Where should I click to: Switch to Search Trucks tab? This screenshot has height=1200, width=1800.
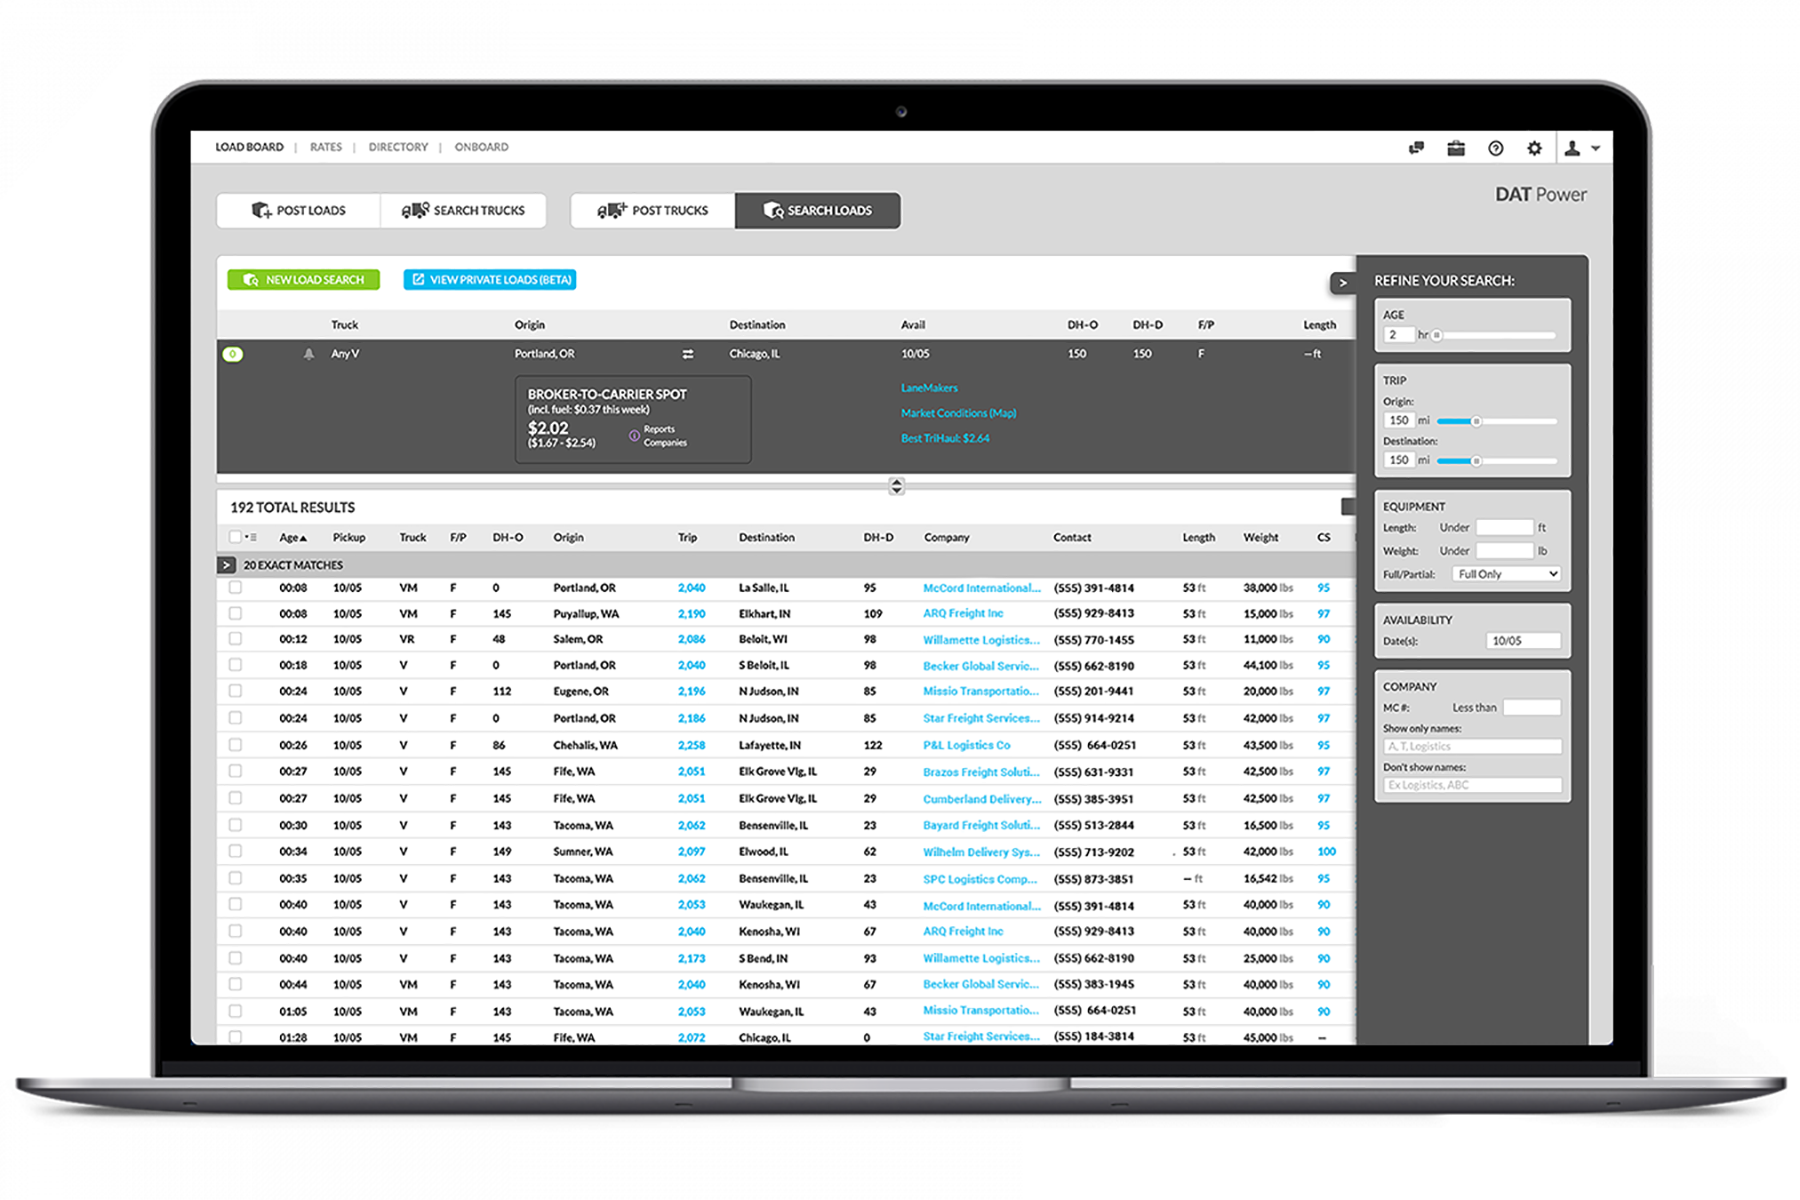point(463,210)
